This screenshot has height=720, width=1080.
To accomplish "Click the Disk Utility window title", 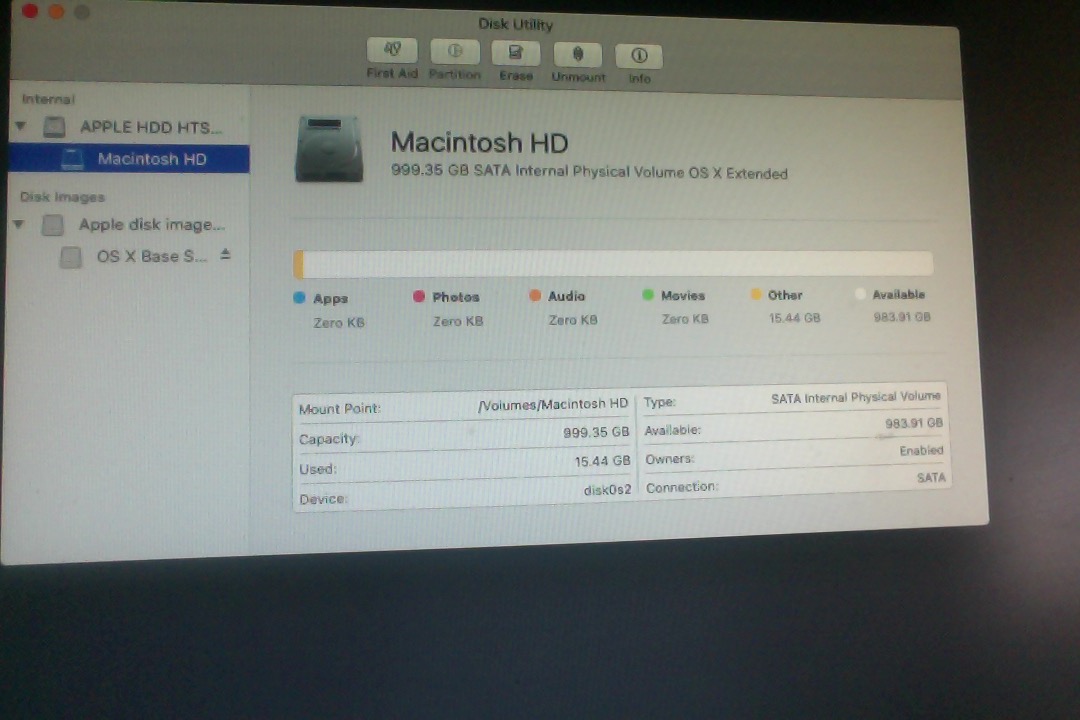I will [x=515, y=24].
